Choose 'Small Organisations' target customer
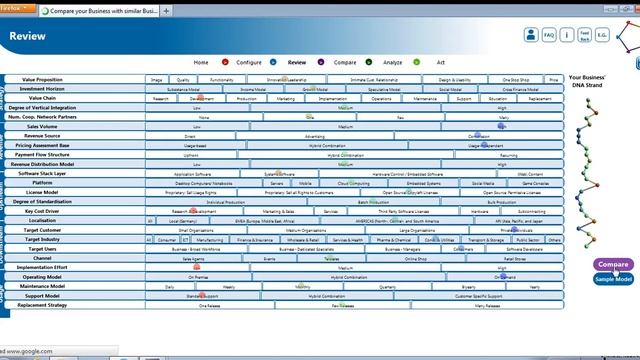Viewport: 640px width, 360px height. coord(196,231)
